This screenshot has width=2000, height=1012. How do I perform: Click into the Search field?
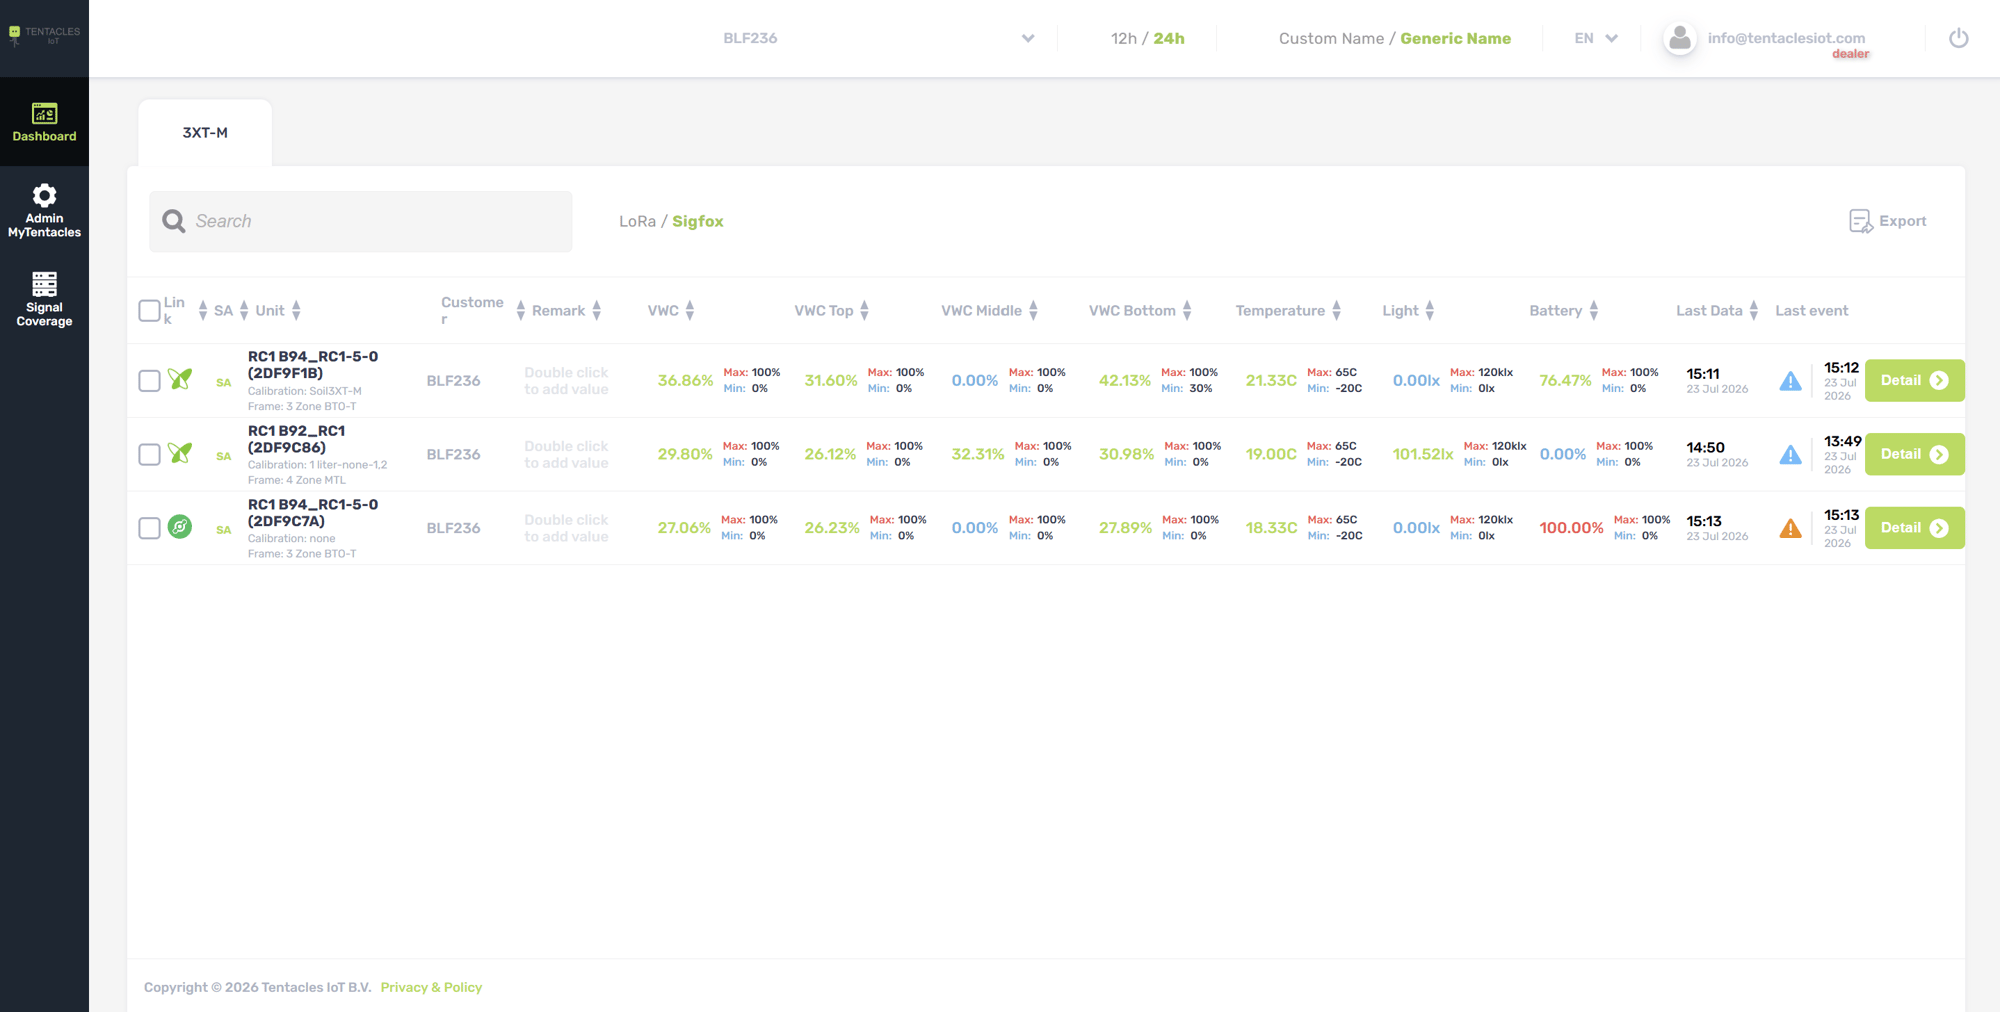(361, 221)
